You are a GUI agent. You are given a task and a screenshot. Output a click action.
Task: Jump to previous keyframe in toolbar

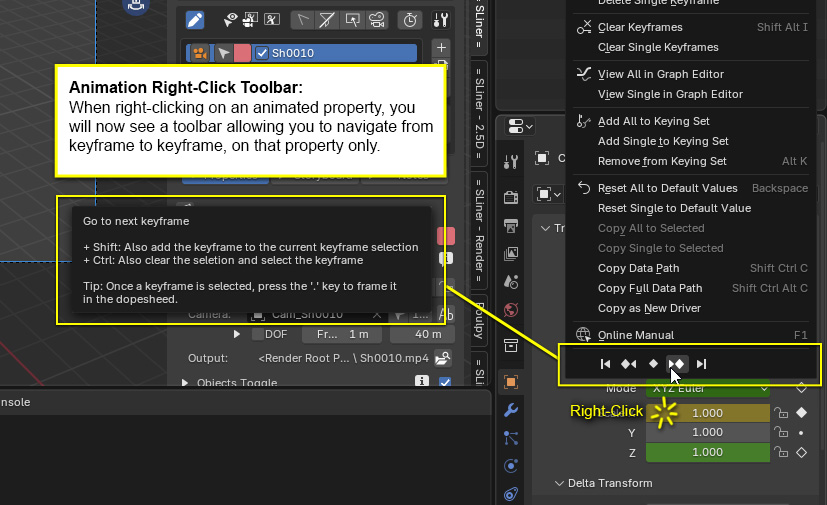[x=629, y=364]
